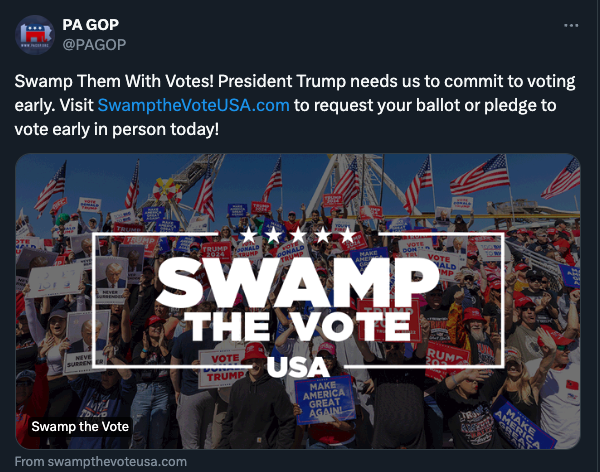Click the 'Swamp the Vote' card caption

80,426
